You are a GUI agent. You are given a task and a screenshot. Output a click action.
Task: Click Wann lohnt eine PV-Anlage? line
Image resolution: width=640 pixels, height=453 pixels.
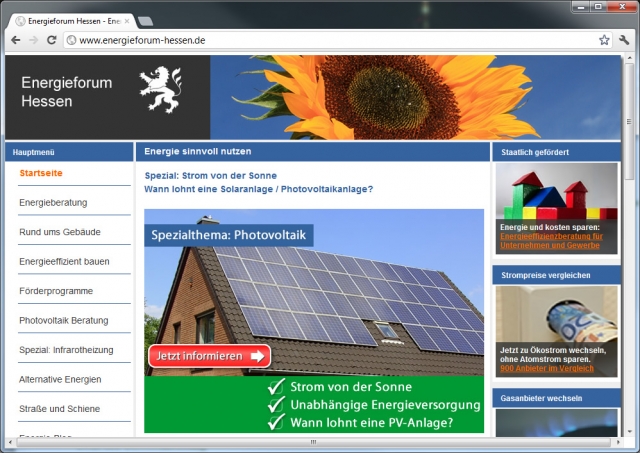click(360, 422)
